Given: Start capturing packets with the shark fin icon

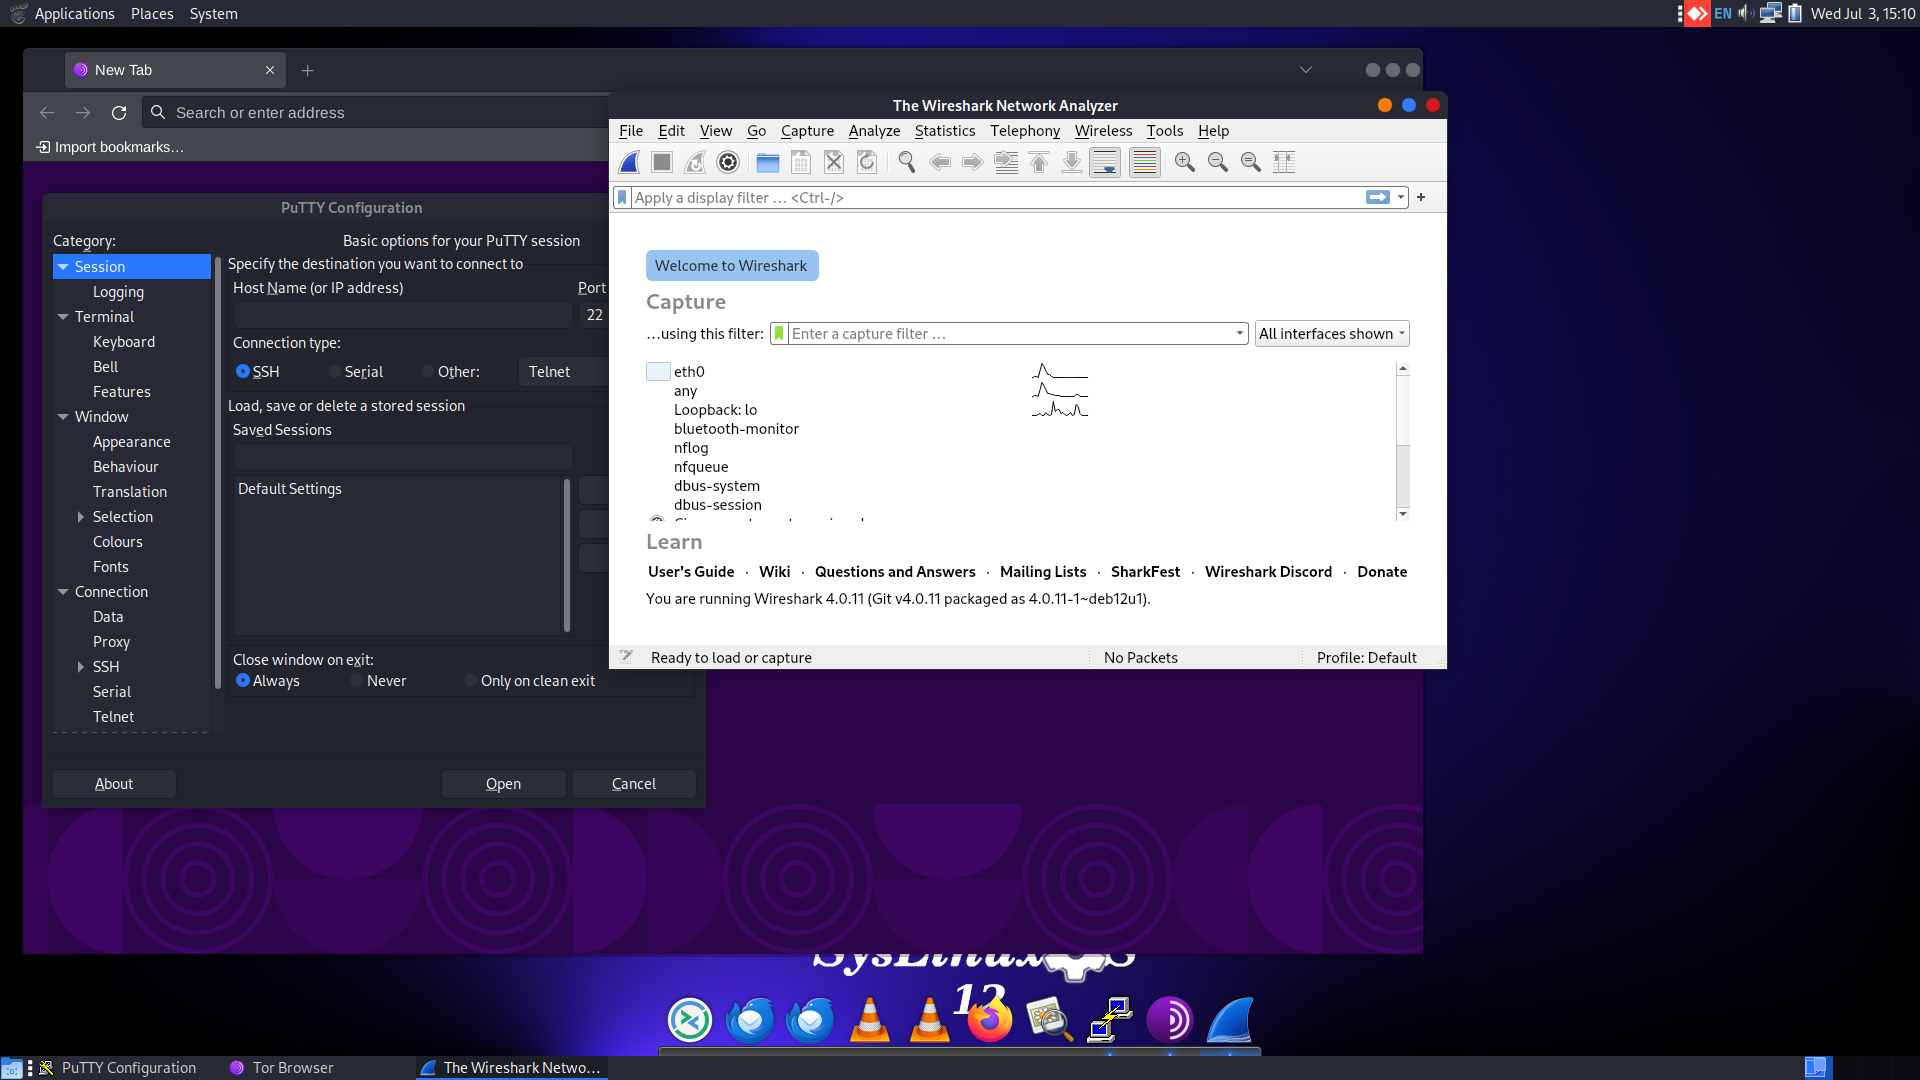Looking at the screenshot, I should click(x=630, y=162).
